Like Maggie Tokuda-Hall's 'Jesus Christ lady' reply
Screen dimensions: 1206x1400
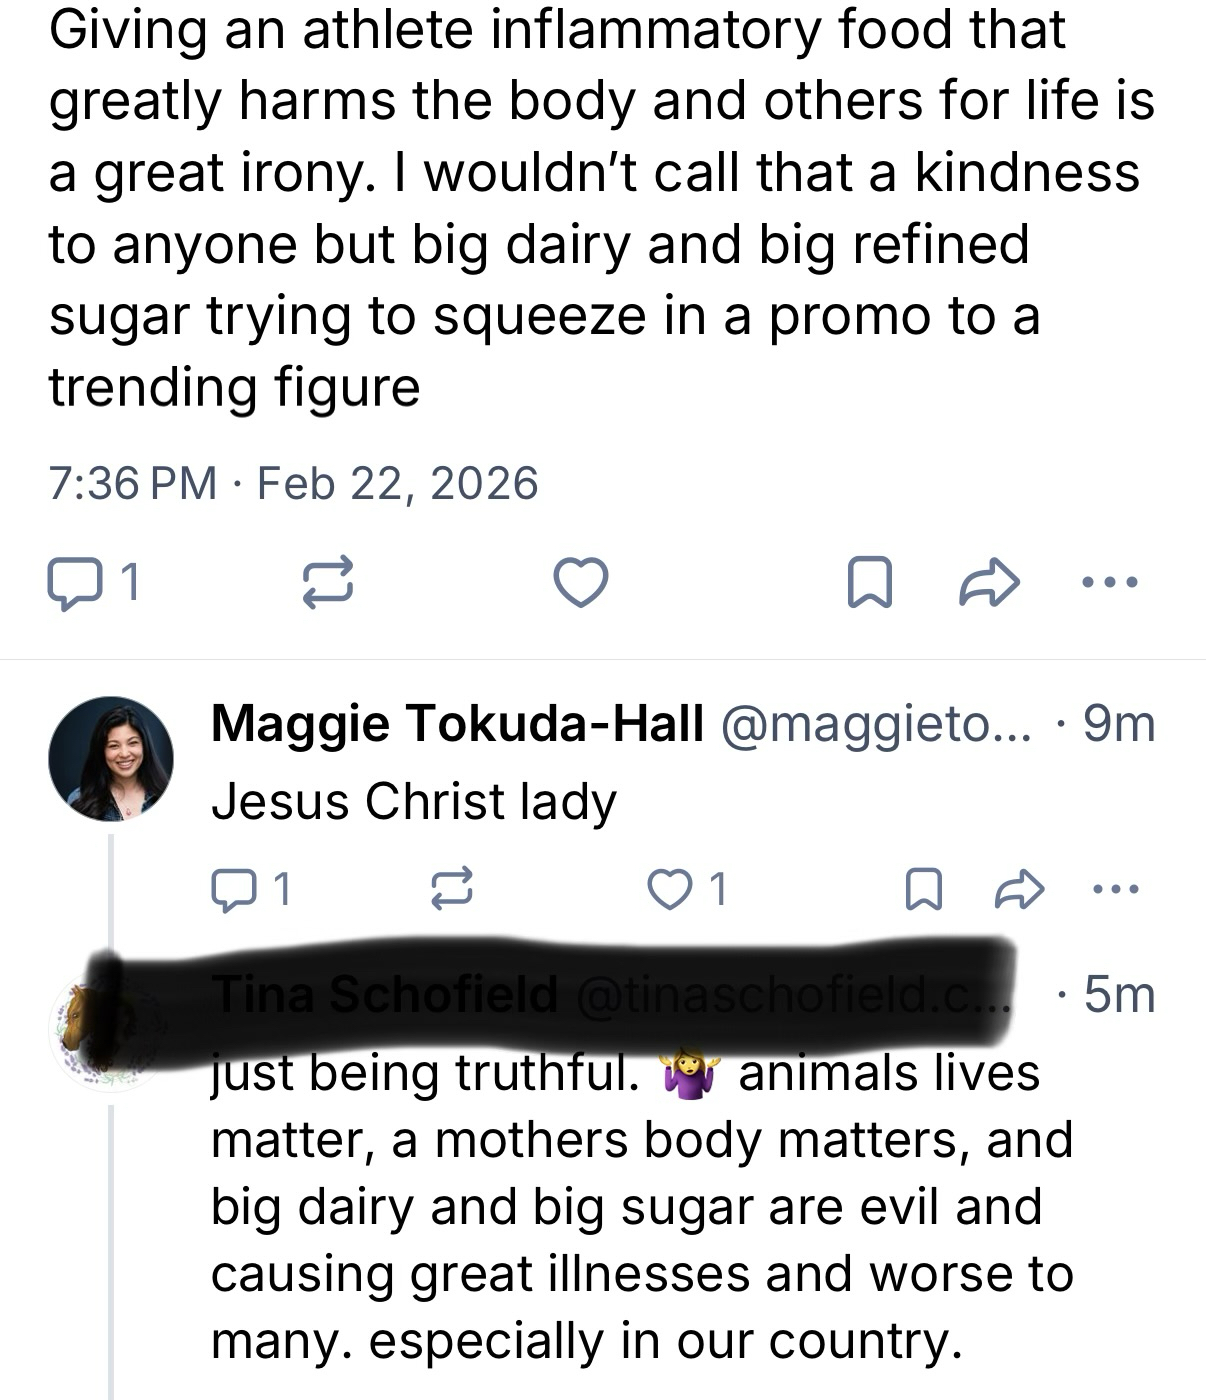(x=669, y=889)
